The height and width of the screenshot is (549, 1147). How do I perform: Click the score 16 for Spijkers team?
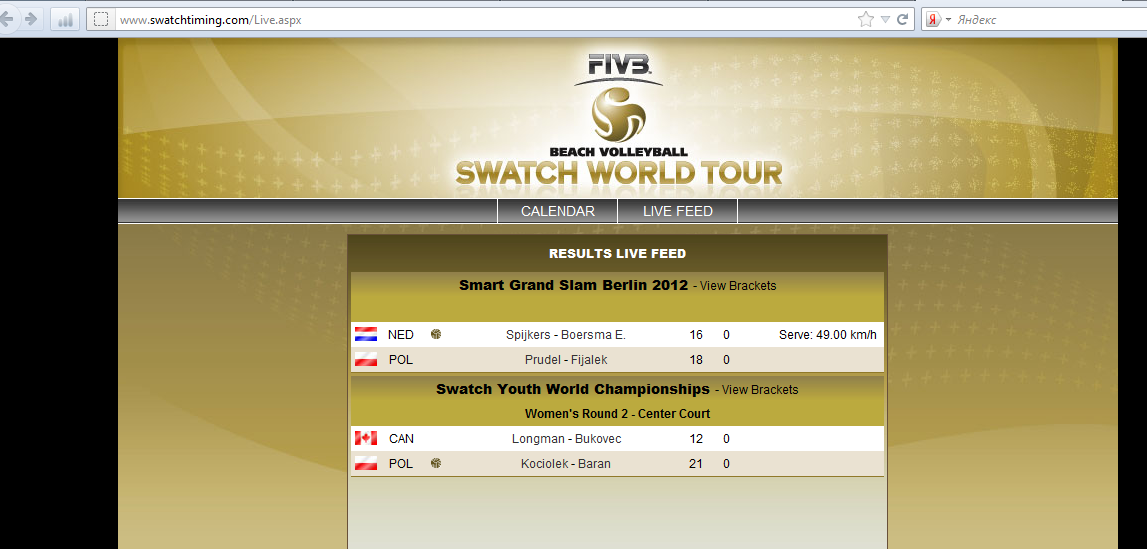[696, 335]
